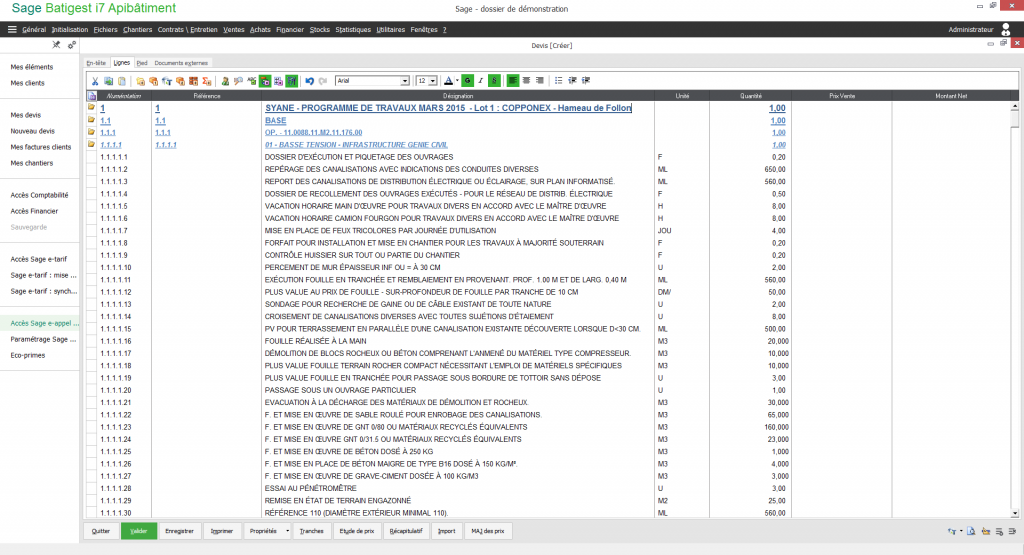Click the Administrateur user avatar icon
The image size is (1024, 555).
point(1006,29)
